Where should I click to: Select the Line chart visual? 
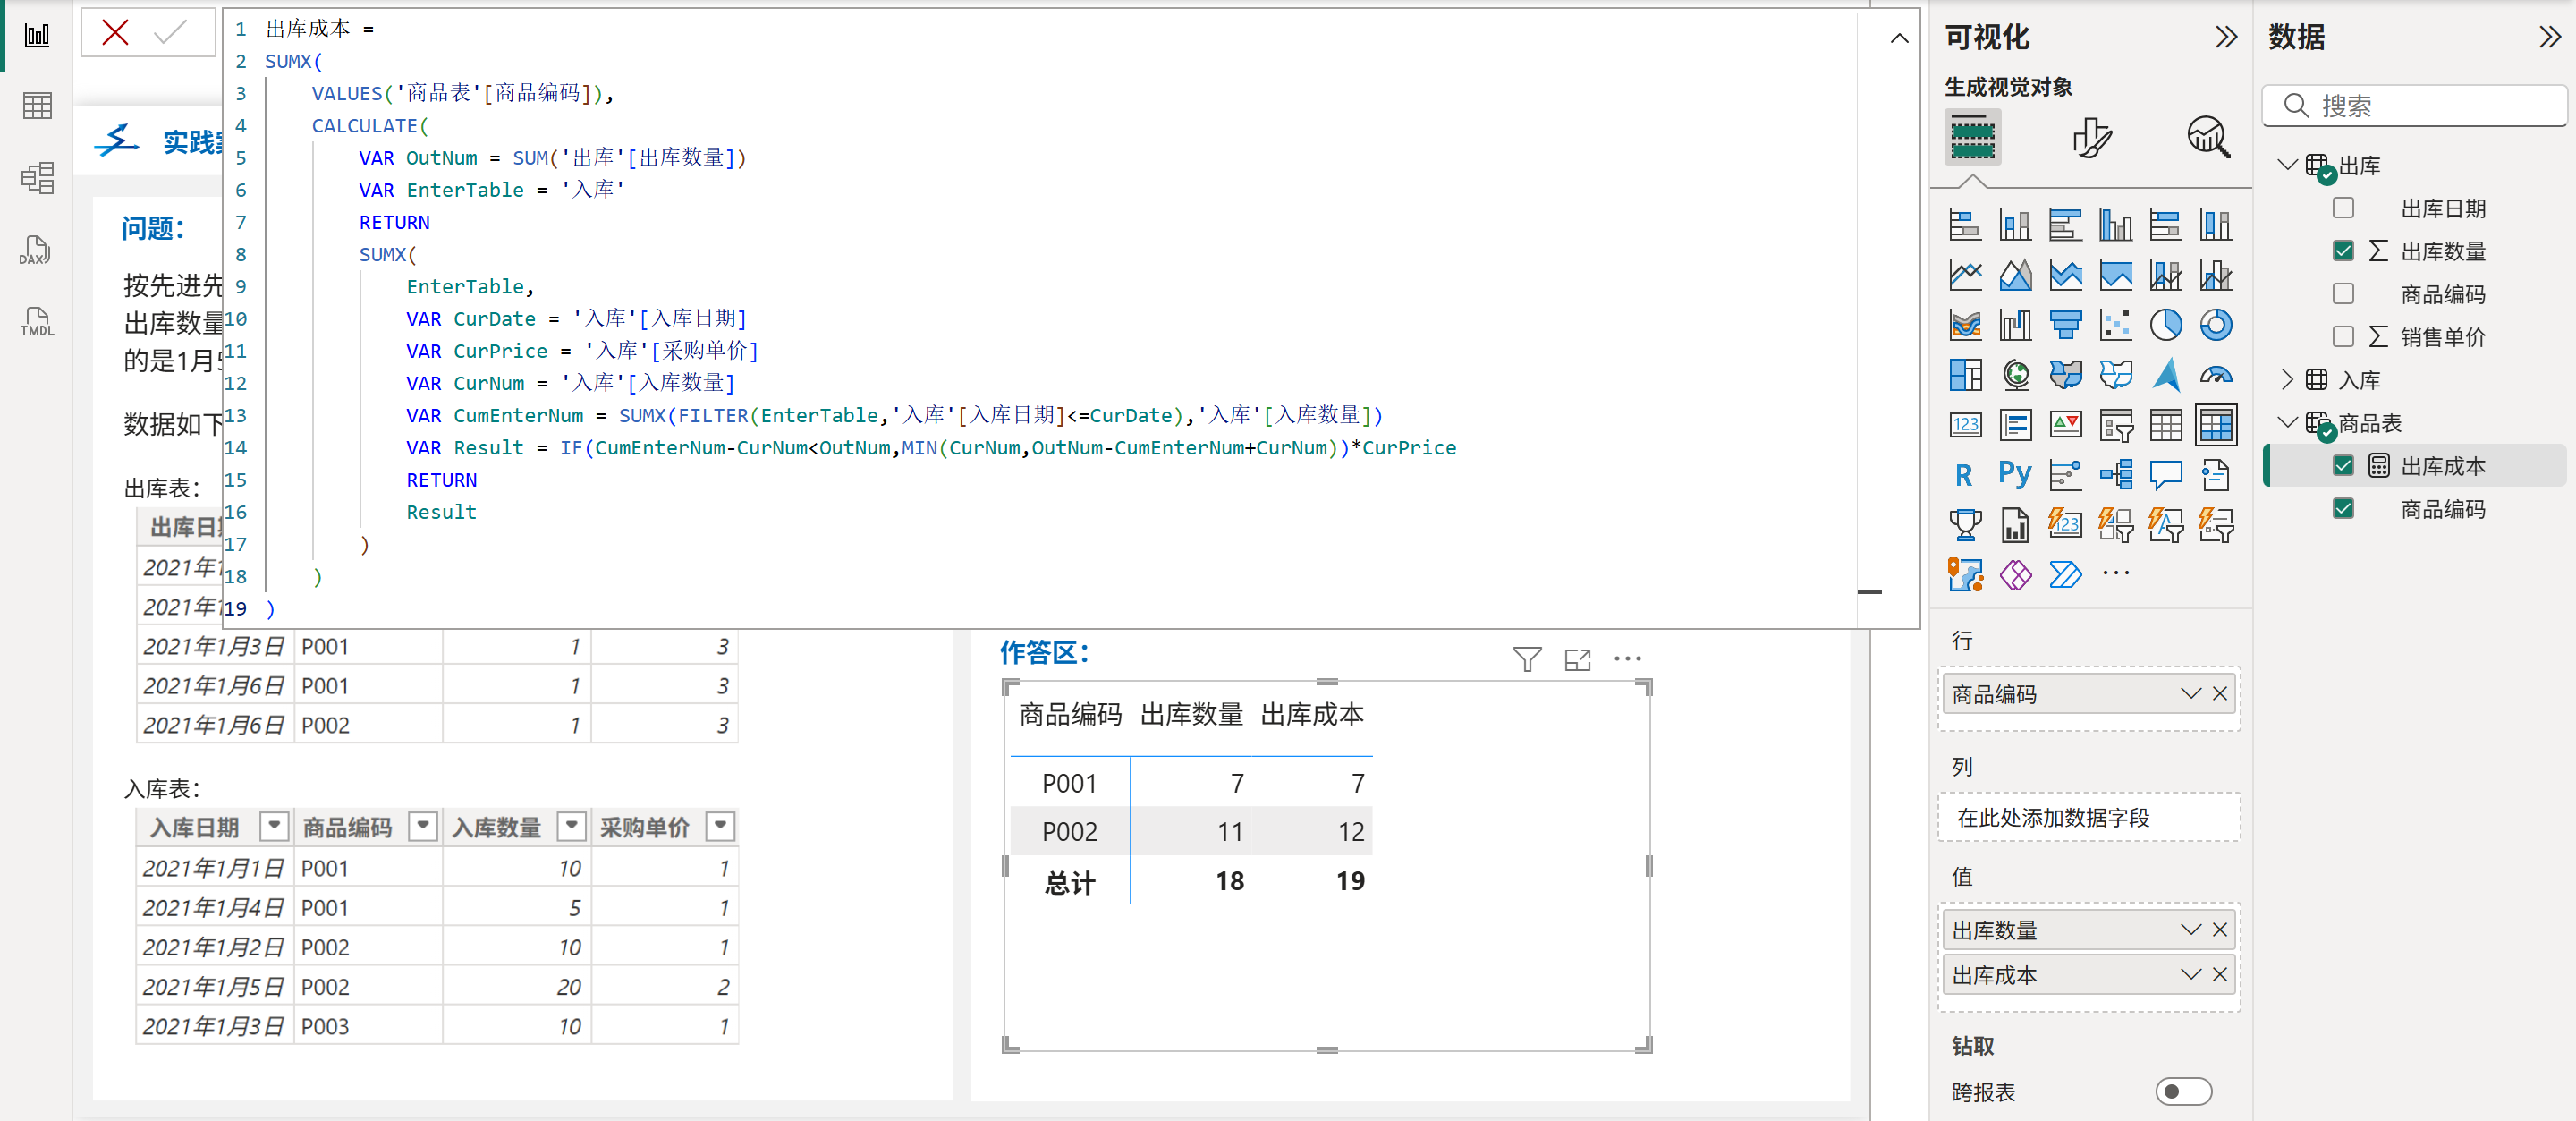pos(1965,275)
